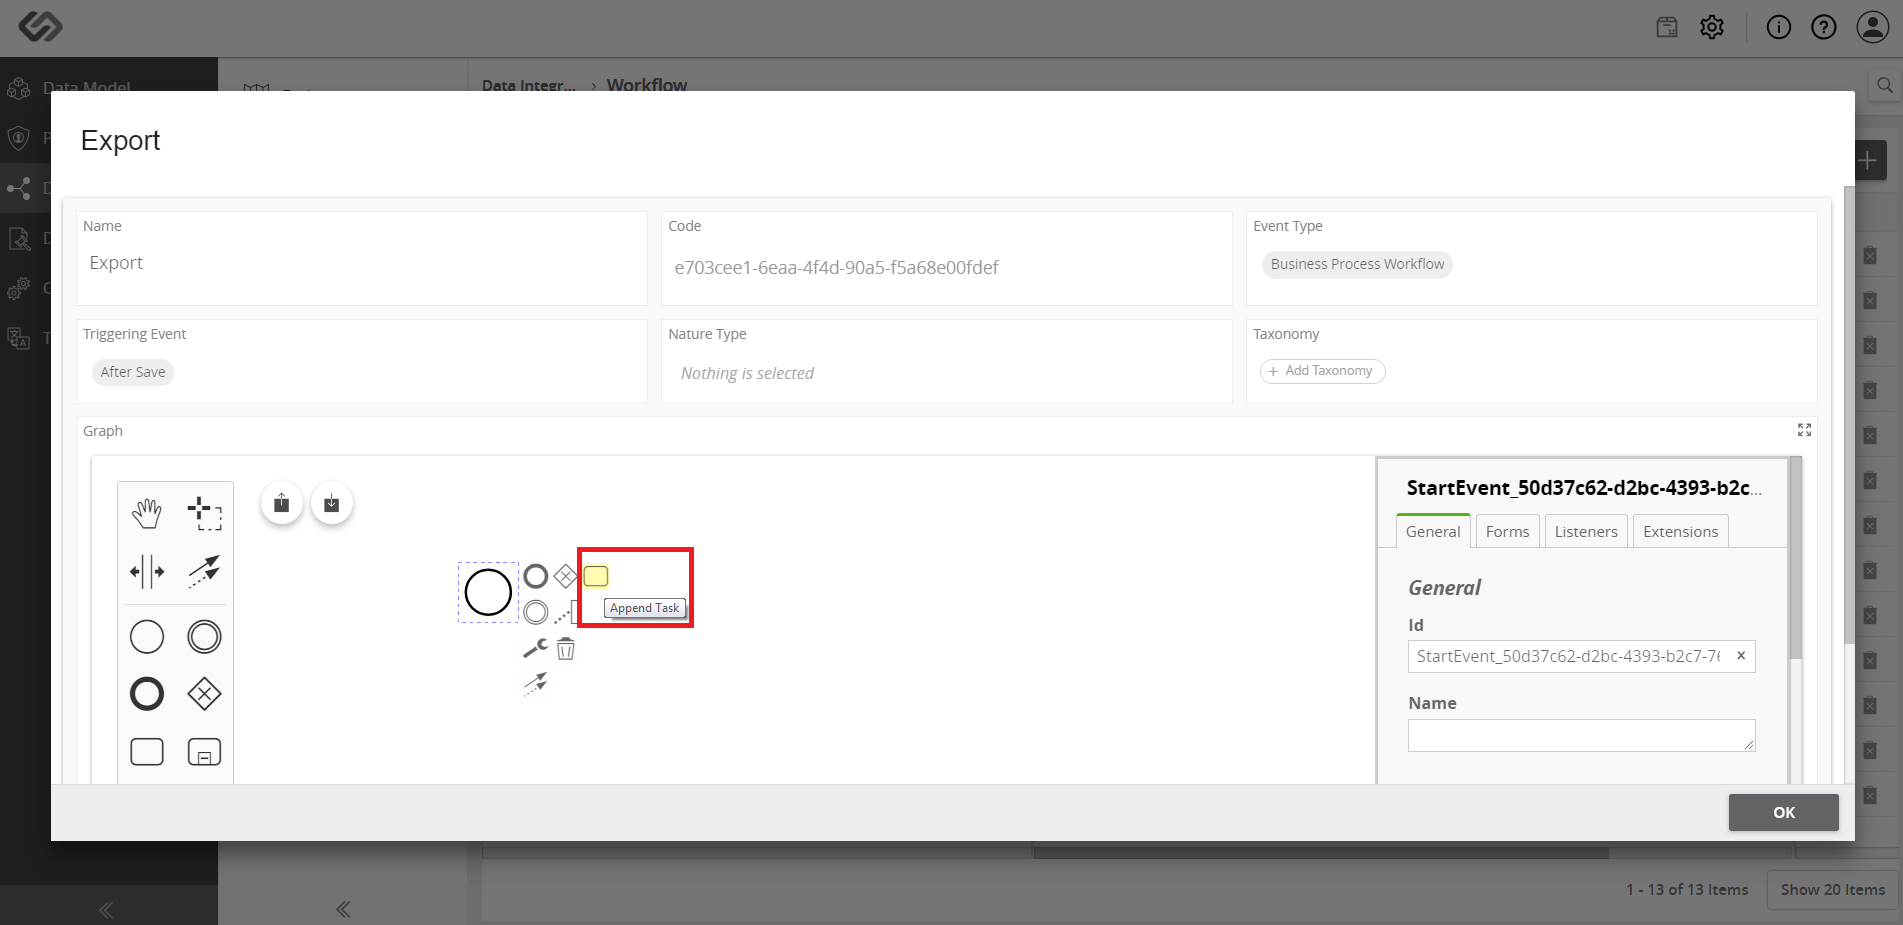Append EndEvent from context pad

[536, 576]
